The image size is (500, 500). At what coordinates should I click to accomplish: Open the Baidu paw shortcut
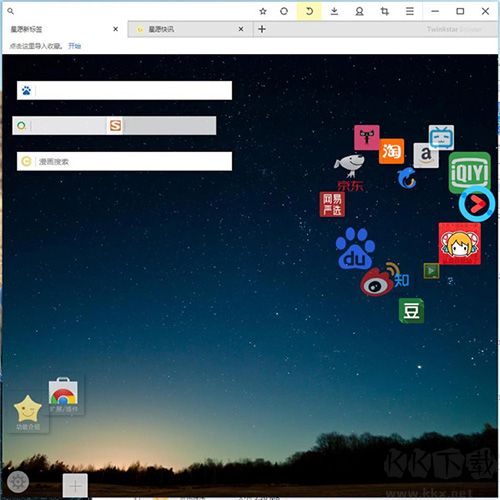coord(355,249)
